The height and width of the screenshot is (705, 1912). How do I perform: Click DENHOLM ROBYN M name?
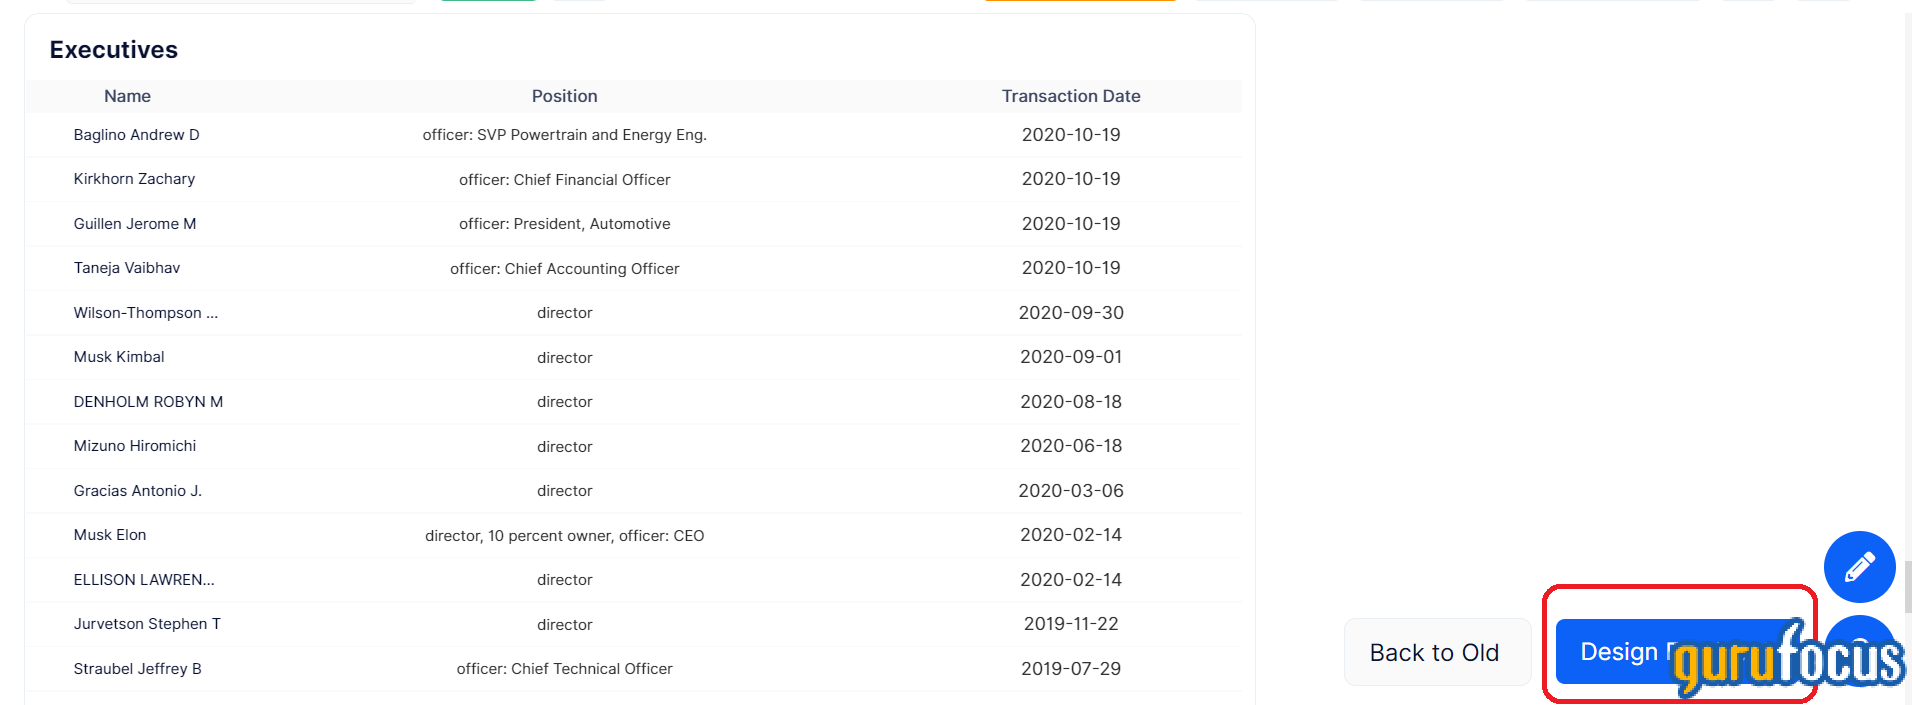(148, 402)
